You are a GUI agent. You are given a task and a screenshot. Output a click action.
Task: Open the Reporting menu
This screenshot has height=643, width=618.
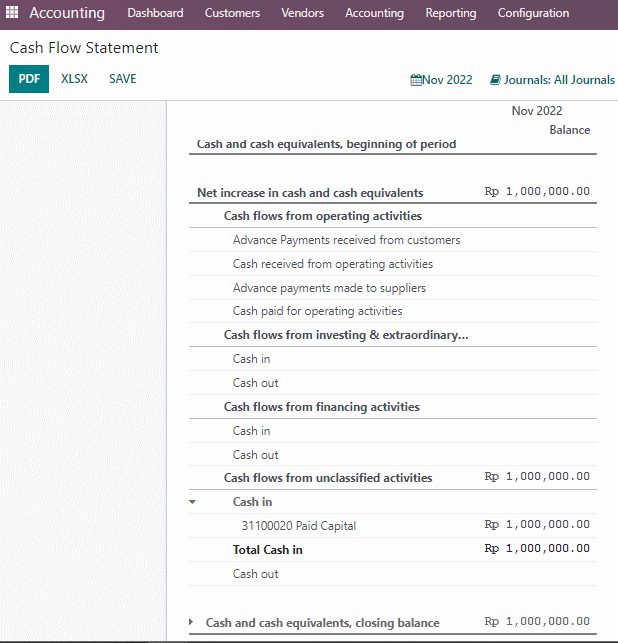pos(451,13)
